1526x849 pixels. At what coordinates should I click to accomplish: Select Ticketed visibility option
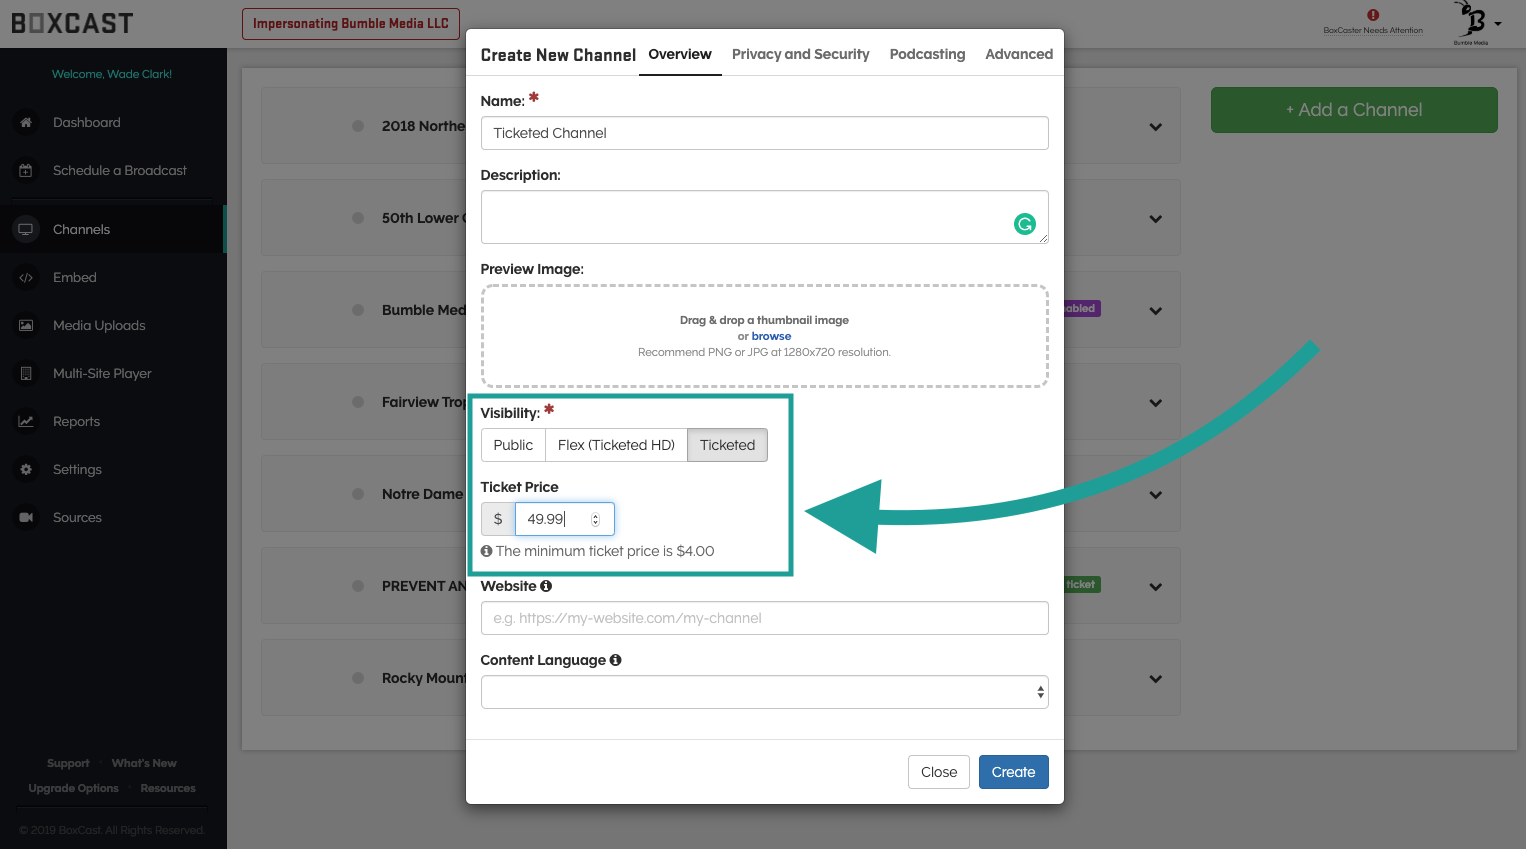click(727, 445)
